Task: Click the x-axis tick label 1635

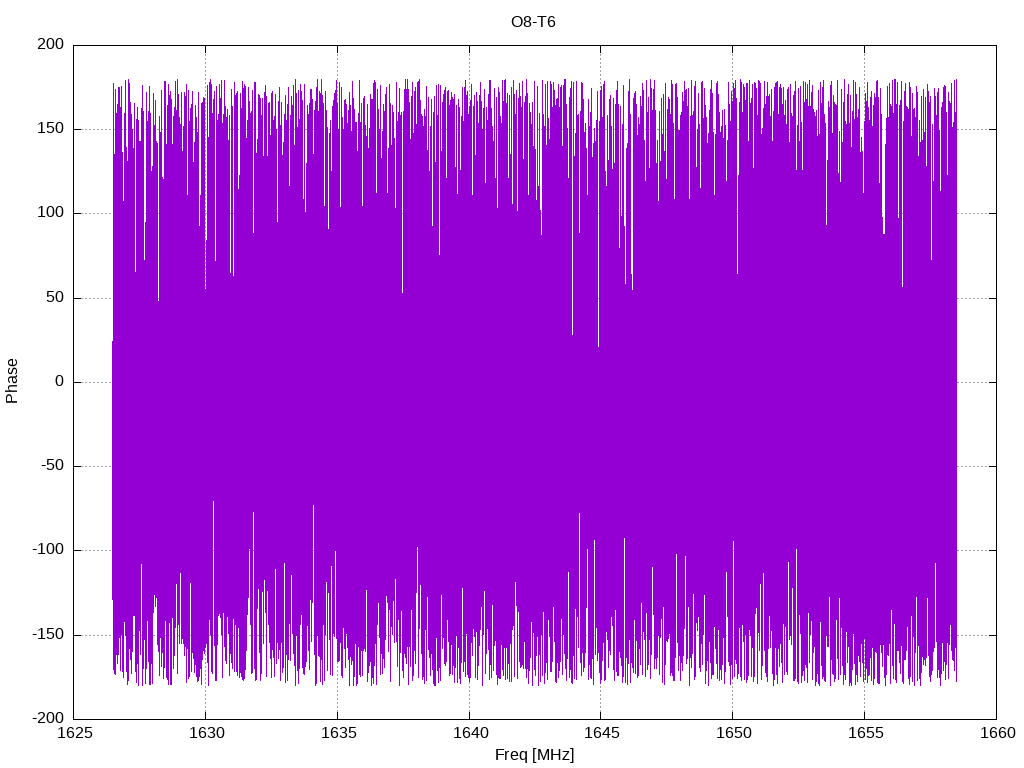Action: (x=338, y=733)
